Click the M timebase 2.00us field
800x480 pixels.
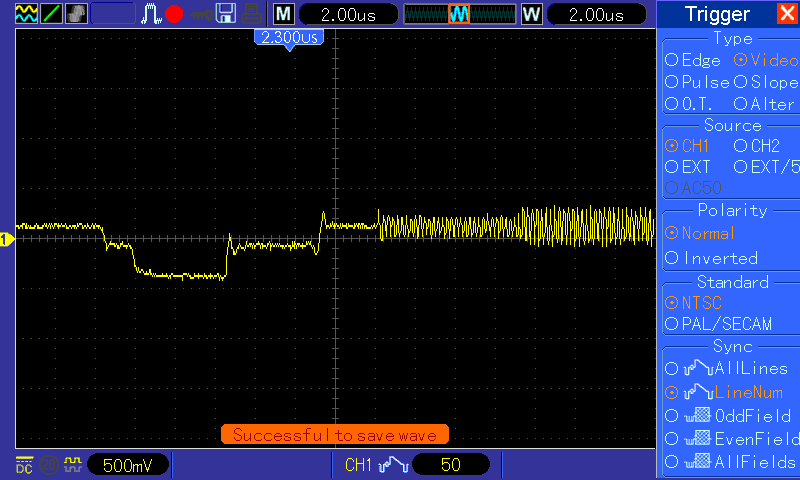[348, 14]
